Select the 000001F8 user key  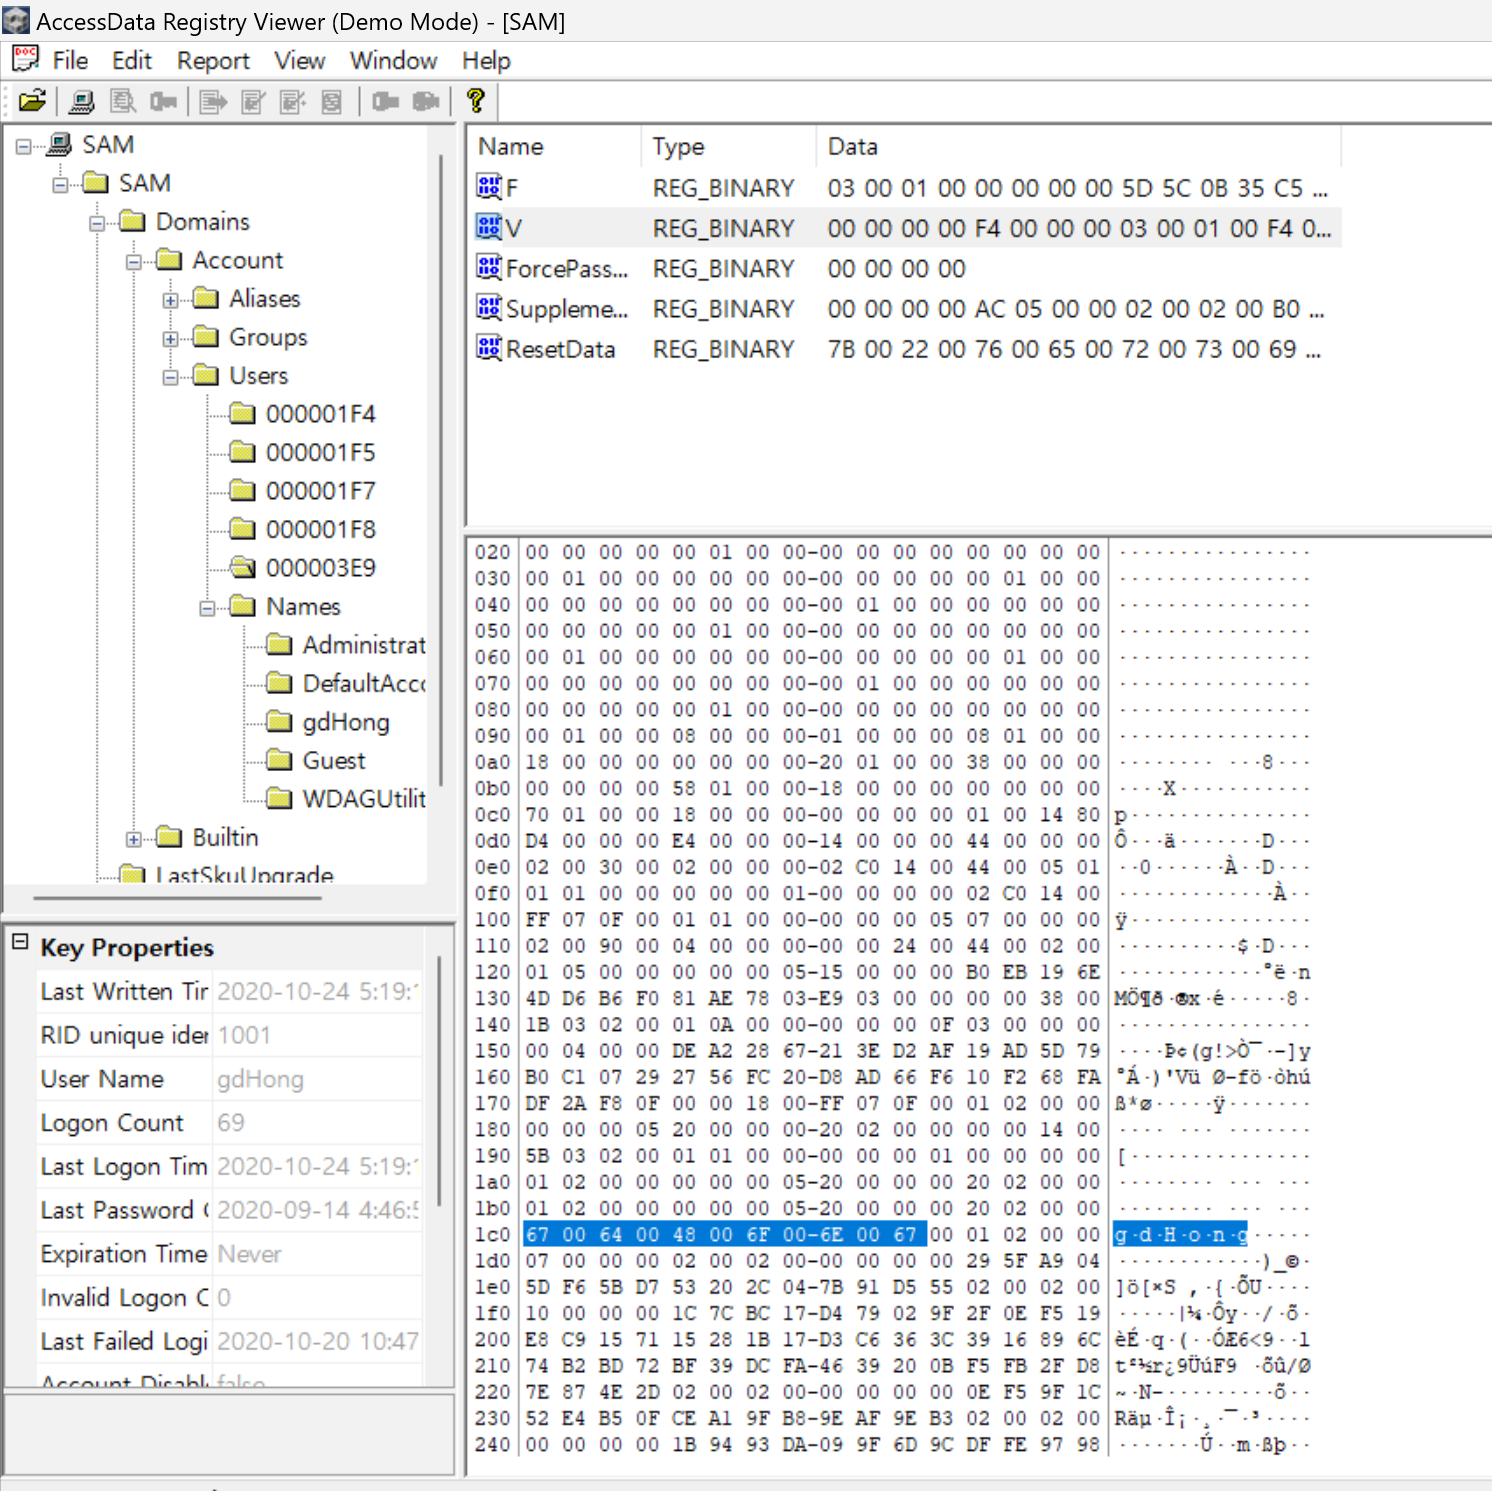[320, 529]
